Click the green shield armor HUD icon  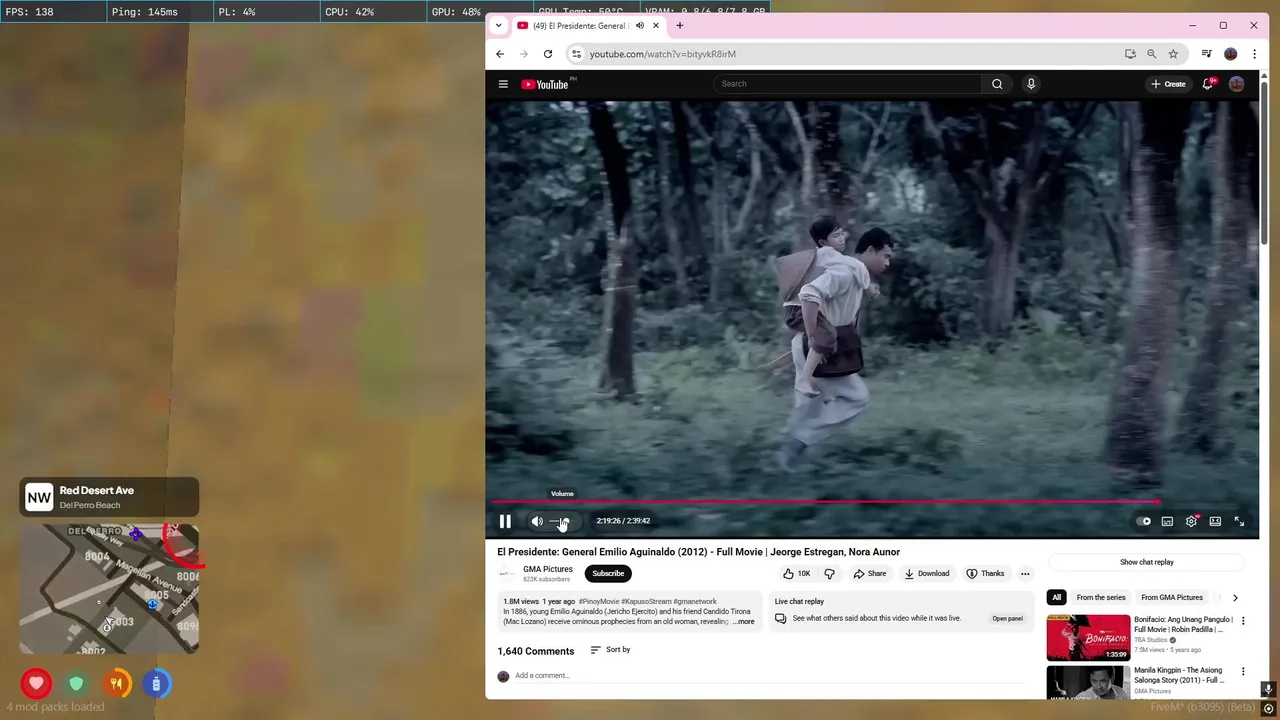coord(76,684)
